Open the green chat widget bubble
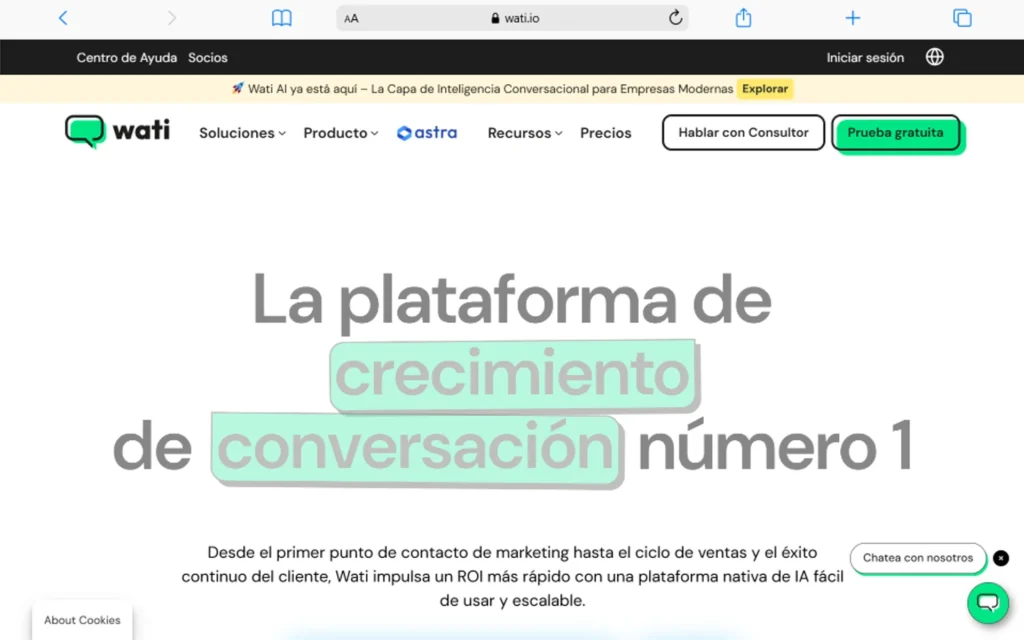The image size is (1024, 640). [987, 602]
